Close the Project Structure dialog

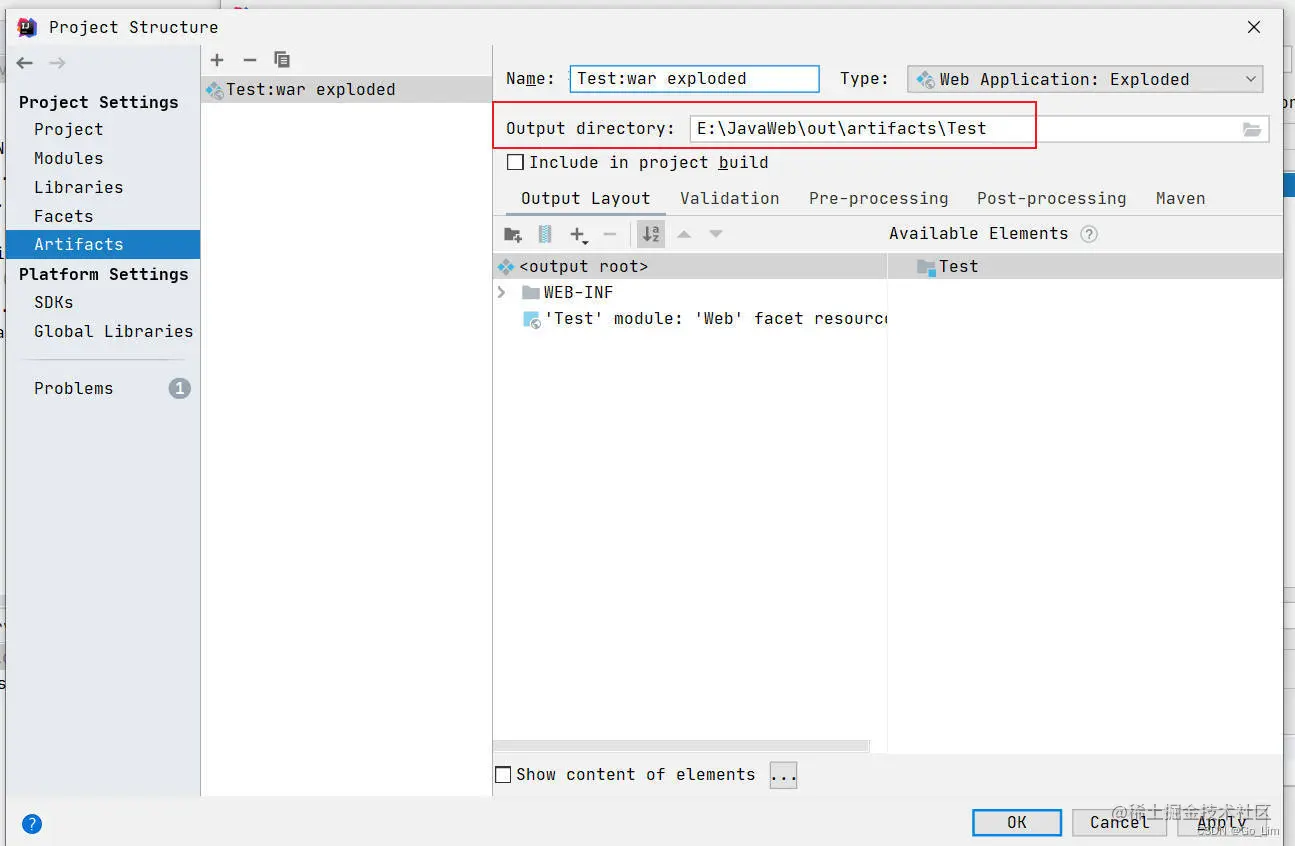tap(1254, 28)
